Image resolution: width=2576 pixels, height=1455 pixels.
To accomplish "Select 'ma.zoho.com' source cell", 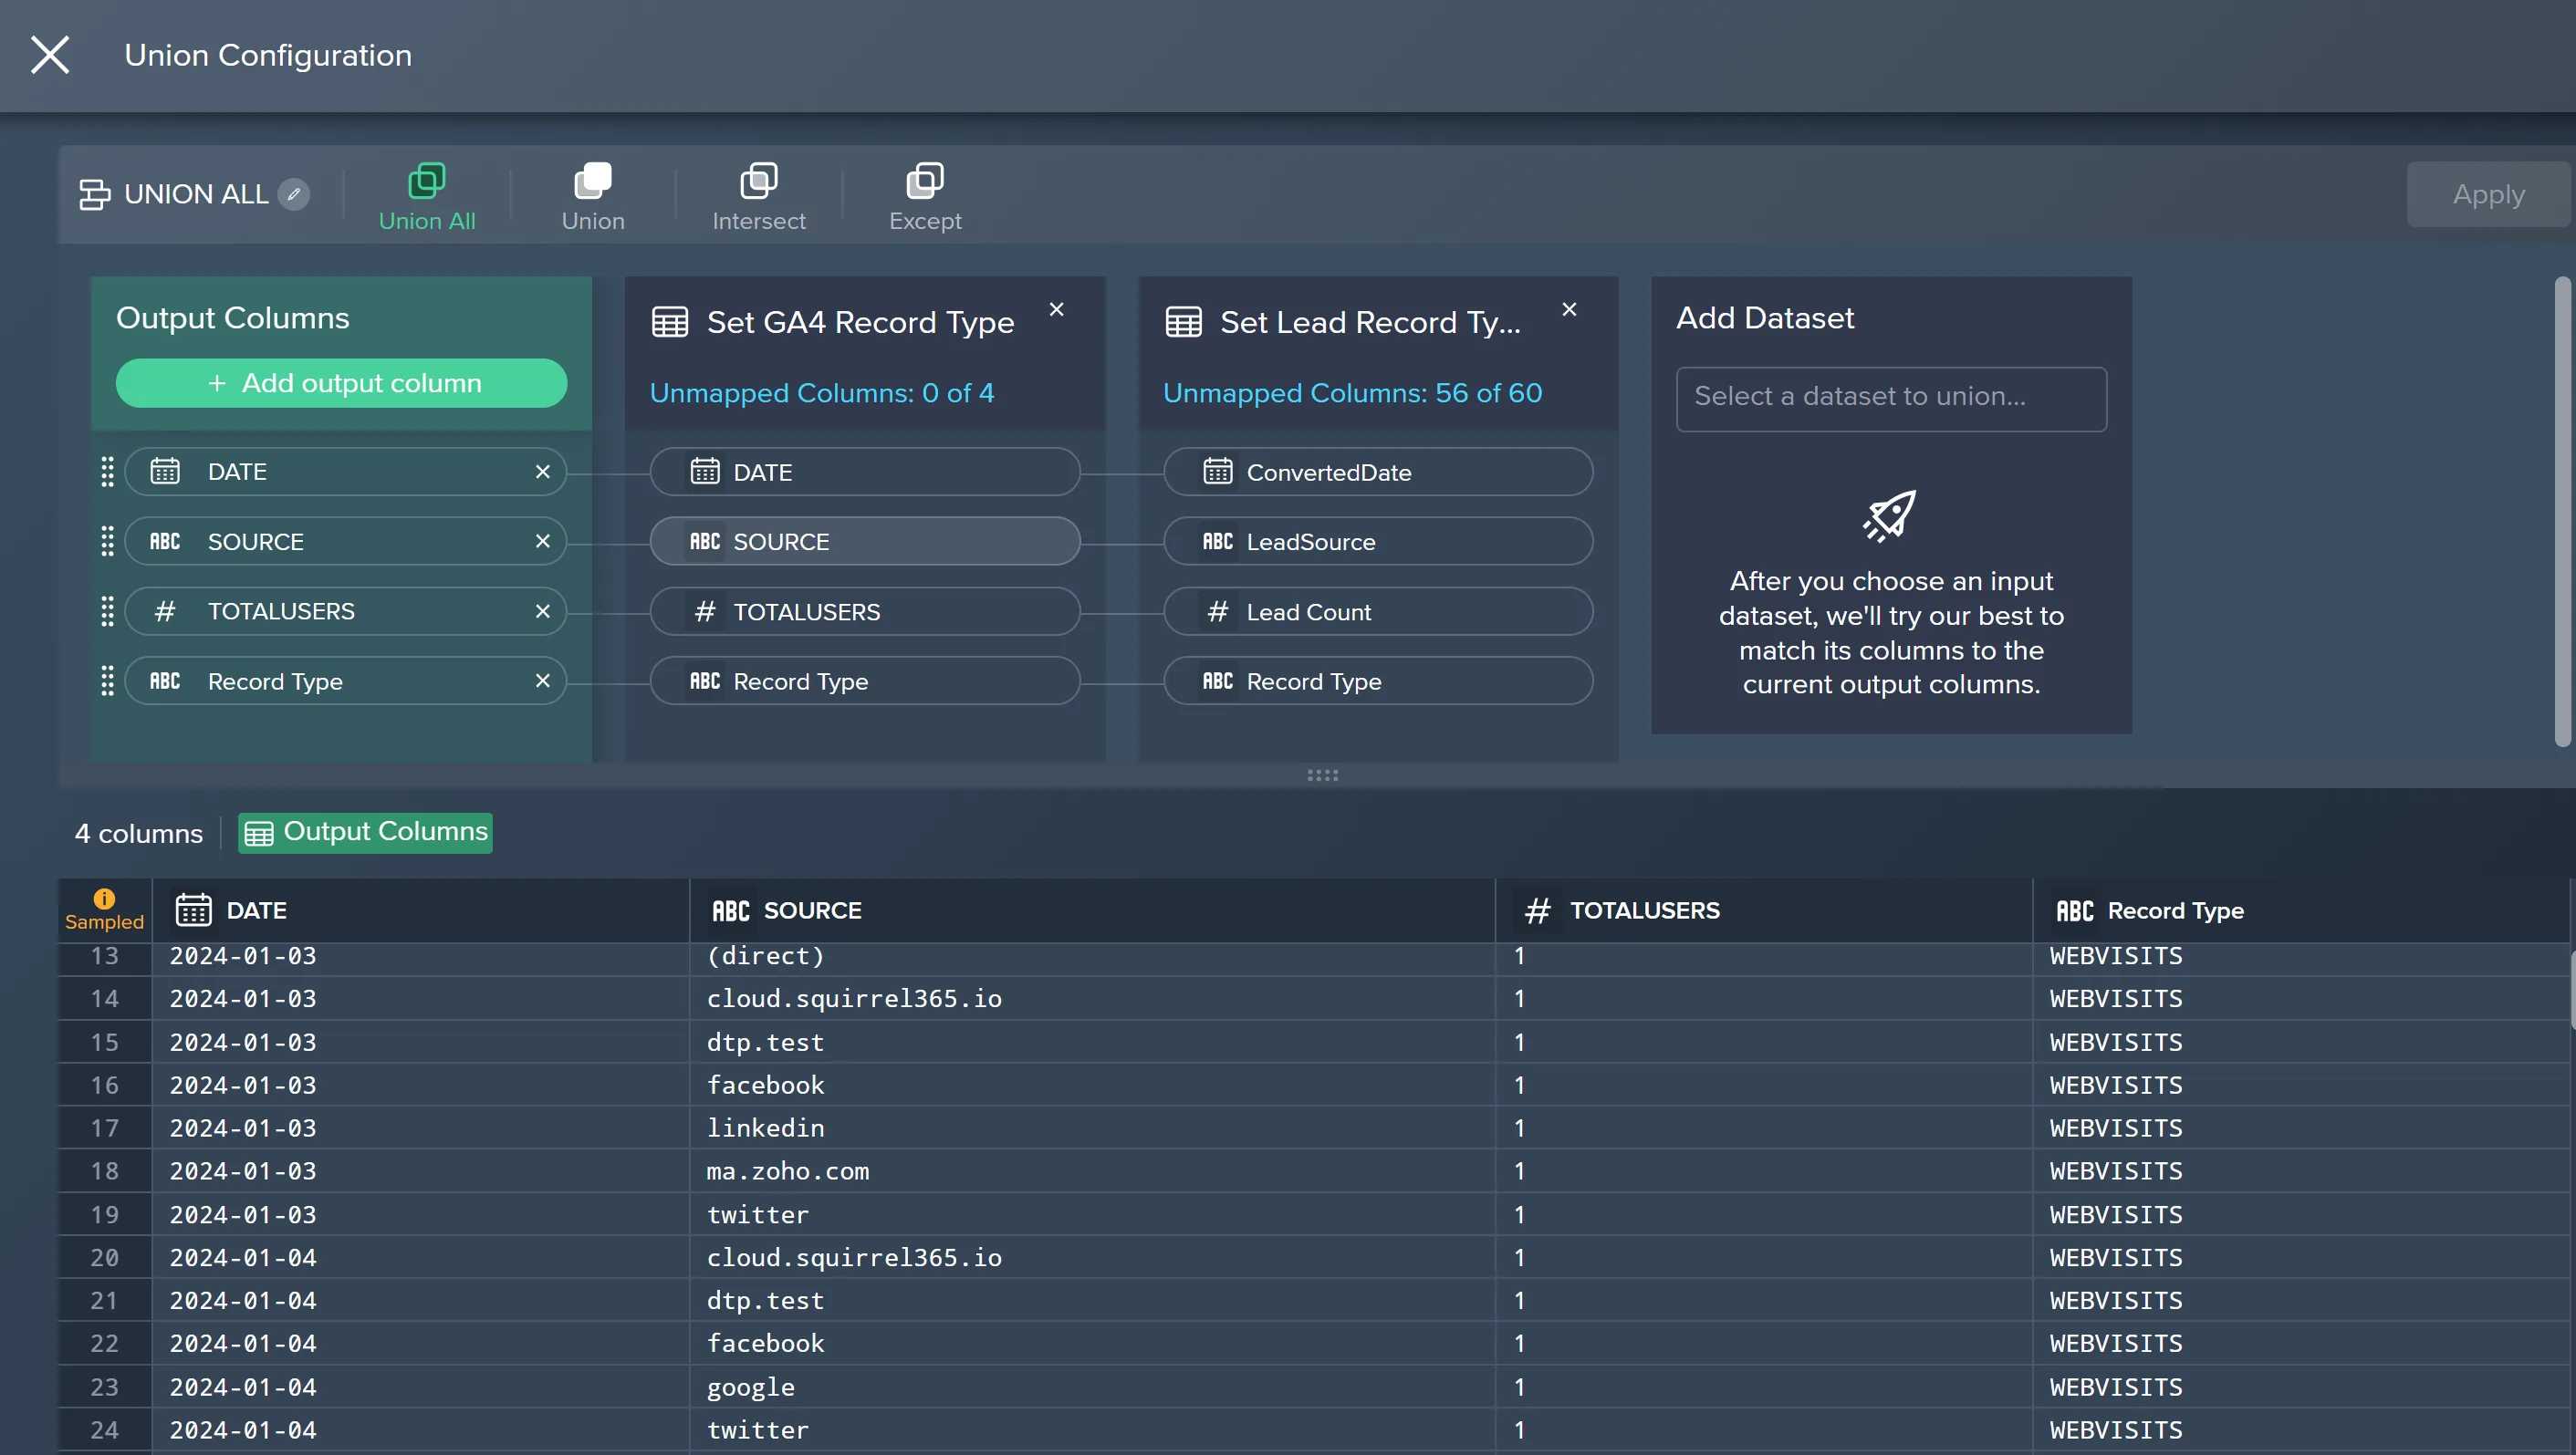I will (1092, 1171).
